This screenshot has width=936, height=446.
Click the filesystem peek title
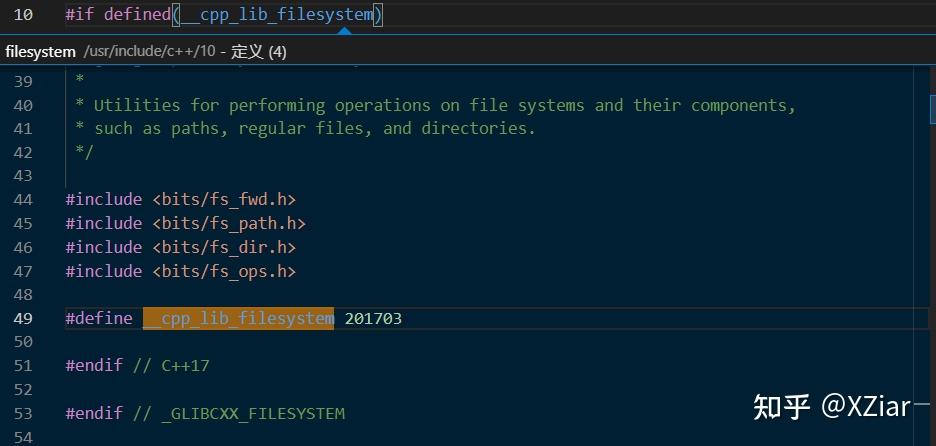[x=40, y=52]
